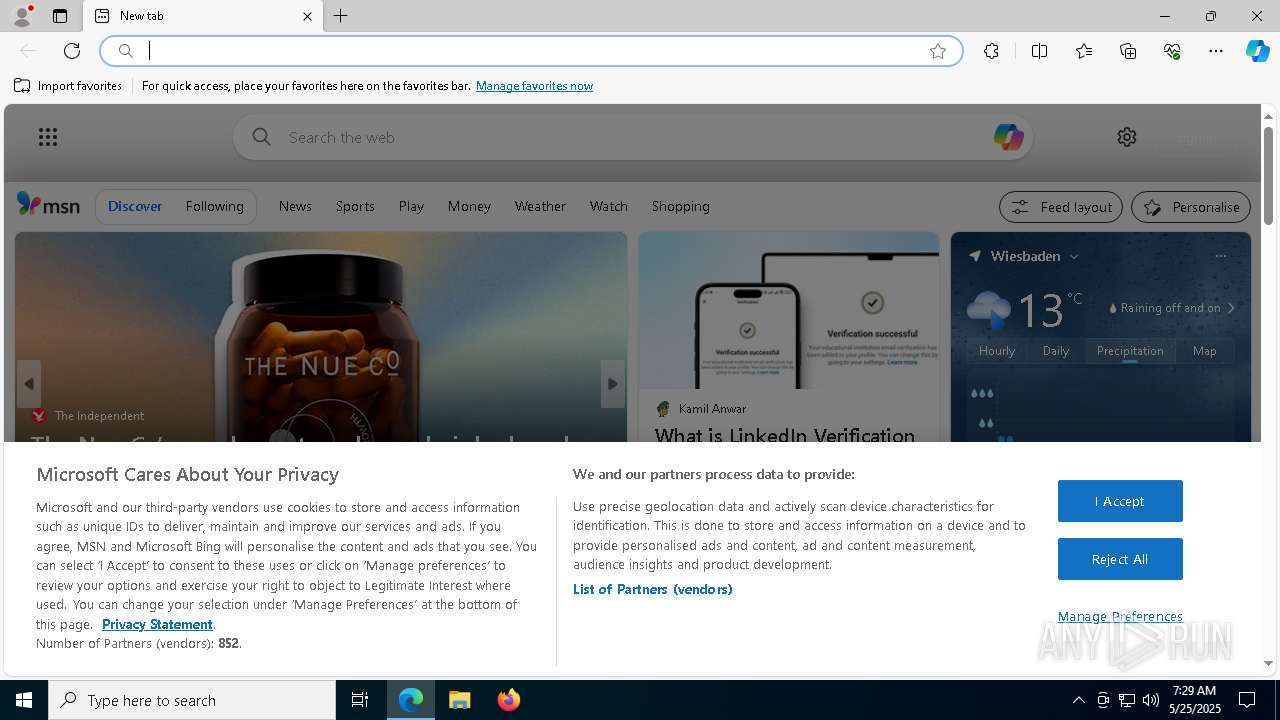Click the Personalise button

[1191, 207]
